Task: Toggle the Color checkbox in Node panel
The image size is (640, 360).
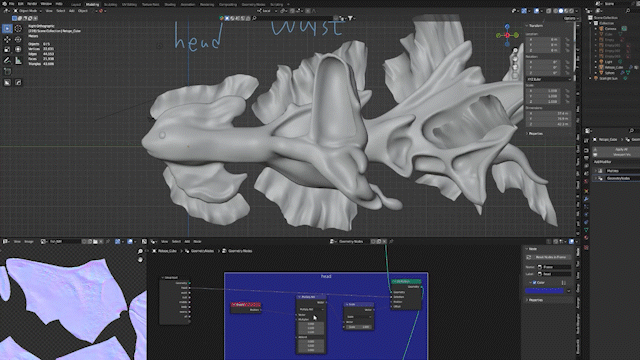Action: 534,282
